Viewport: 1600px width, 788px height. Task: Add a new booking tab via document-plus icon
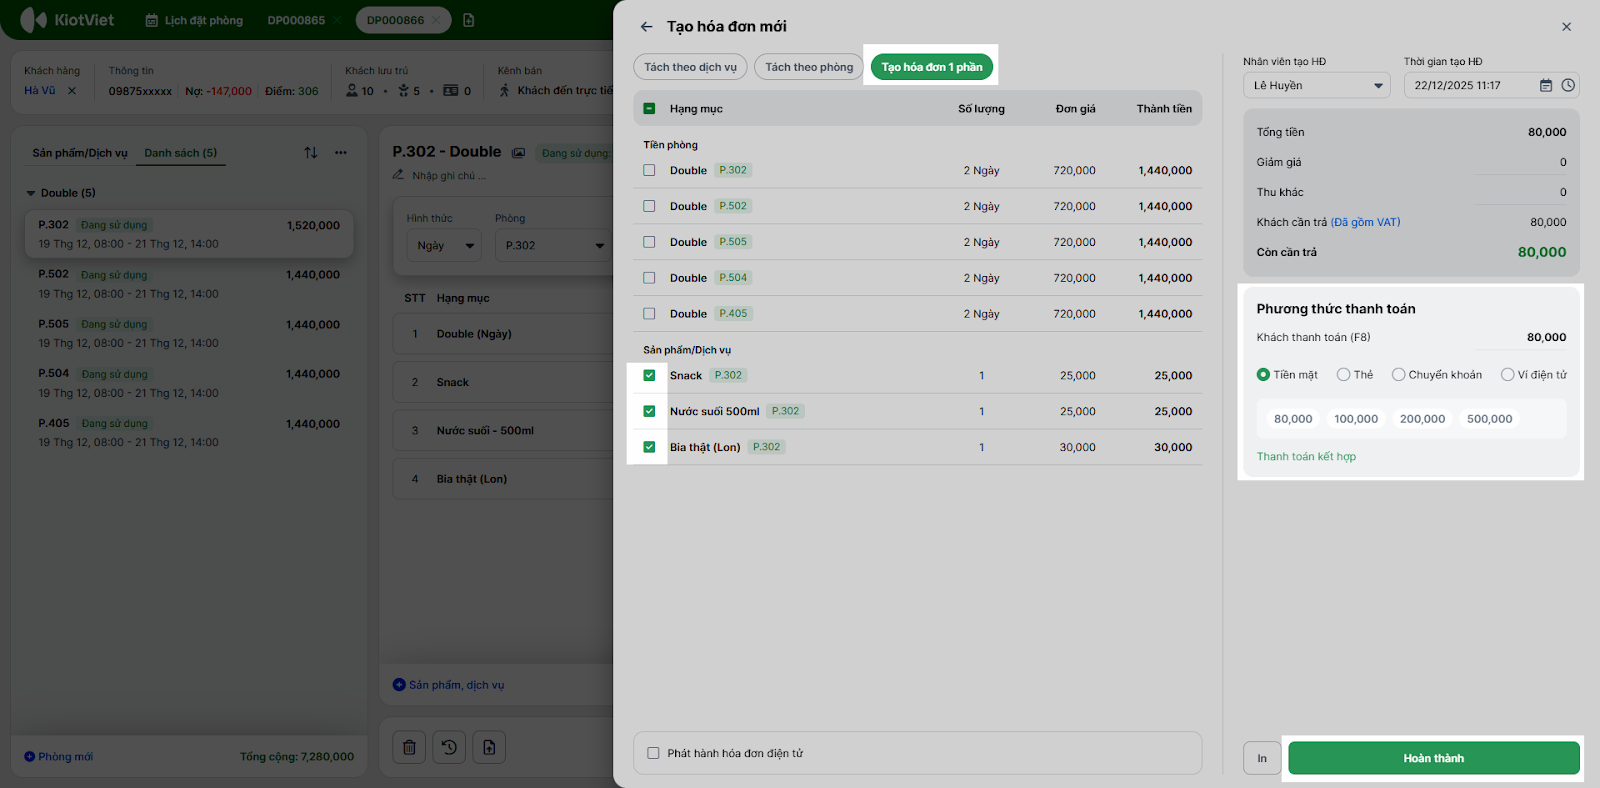[469, 20]
